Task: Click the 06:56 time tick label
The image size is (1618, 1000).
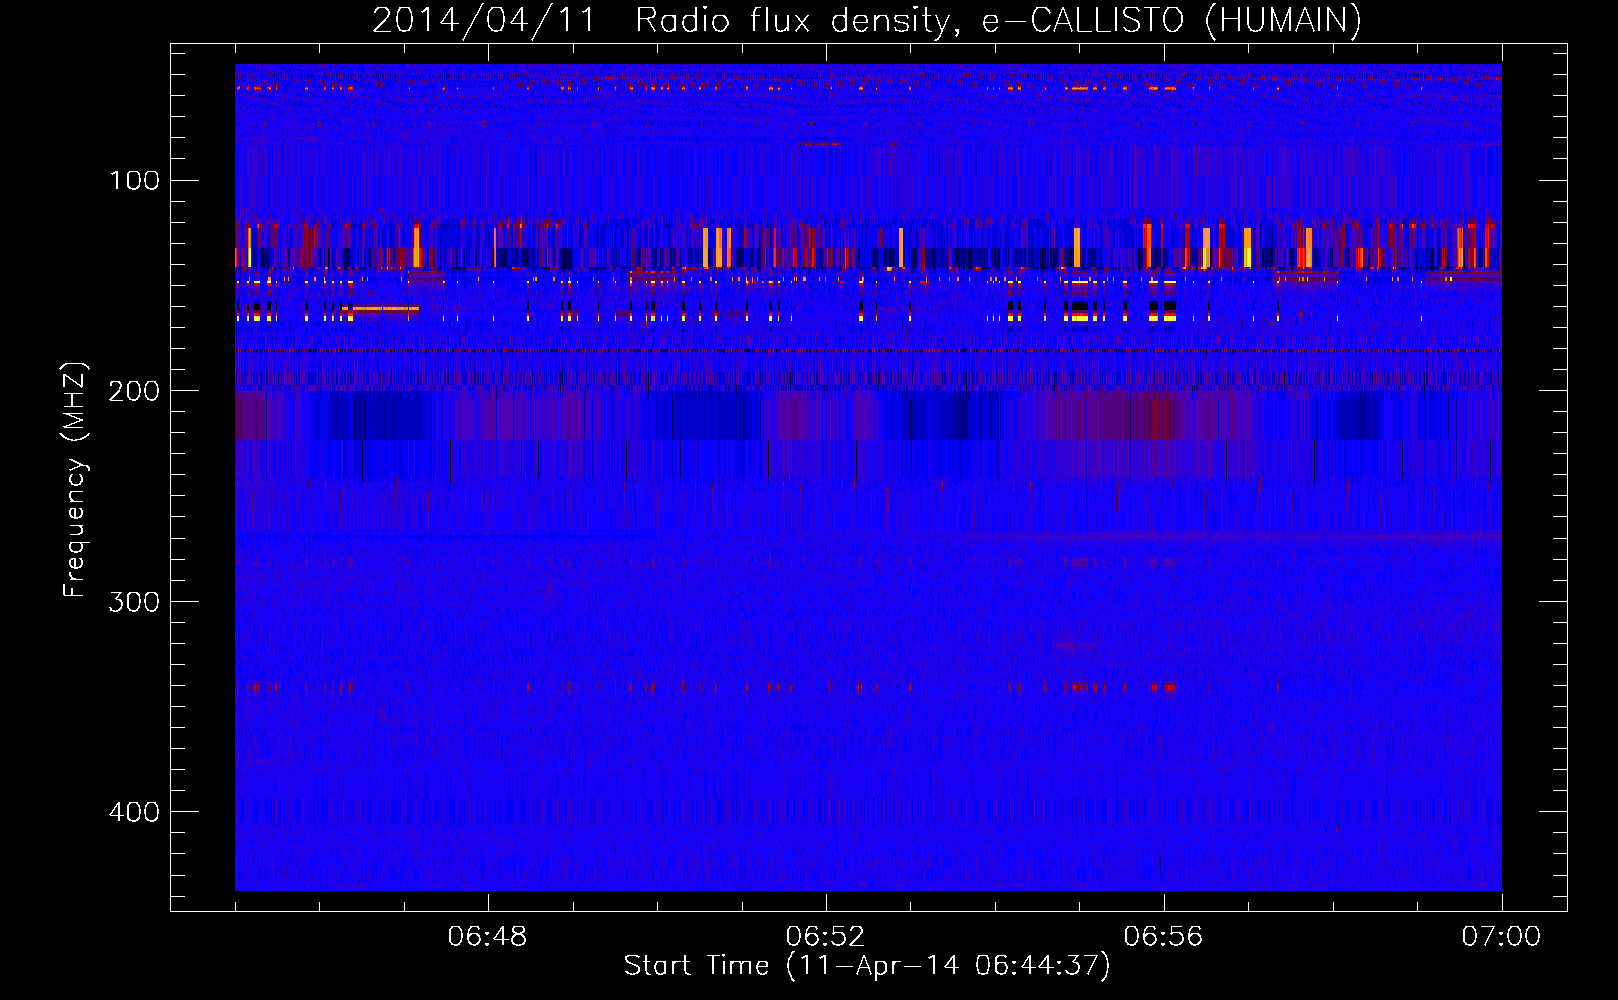Action: tap(1163, 937)
